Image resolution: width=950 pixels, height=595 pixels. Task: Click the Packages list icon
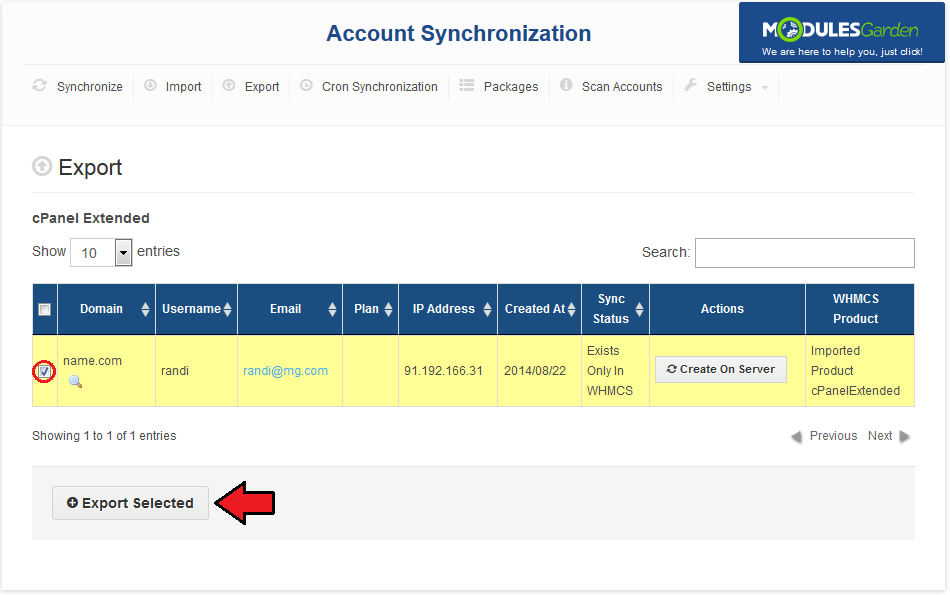(x=467, y=85)
